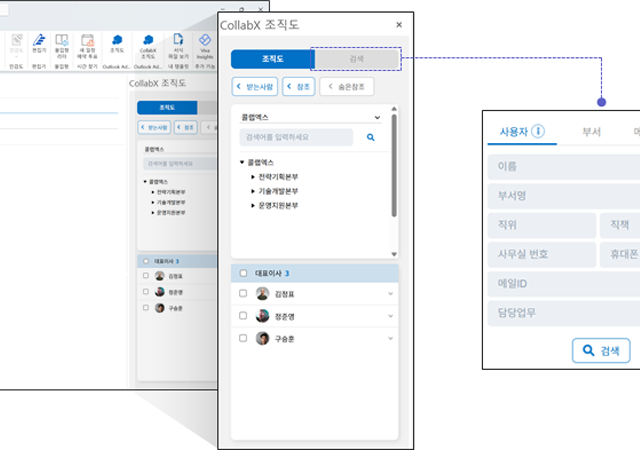Expand 정준영's row chevron in enlarged panel
The image size is (640, 450).
tap(391, 316)
